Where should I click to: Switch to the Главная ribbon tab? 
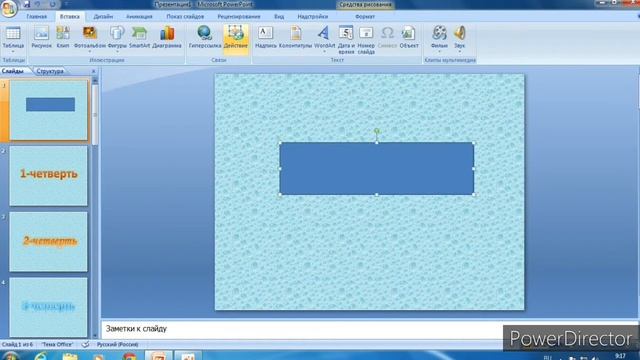tap(37, 17)
